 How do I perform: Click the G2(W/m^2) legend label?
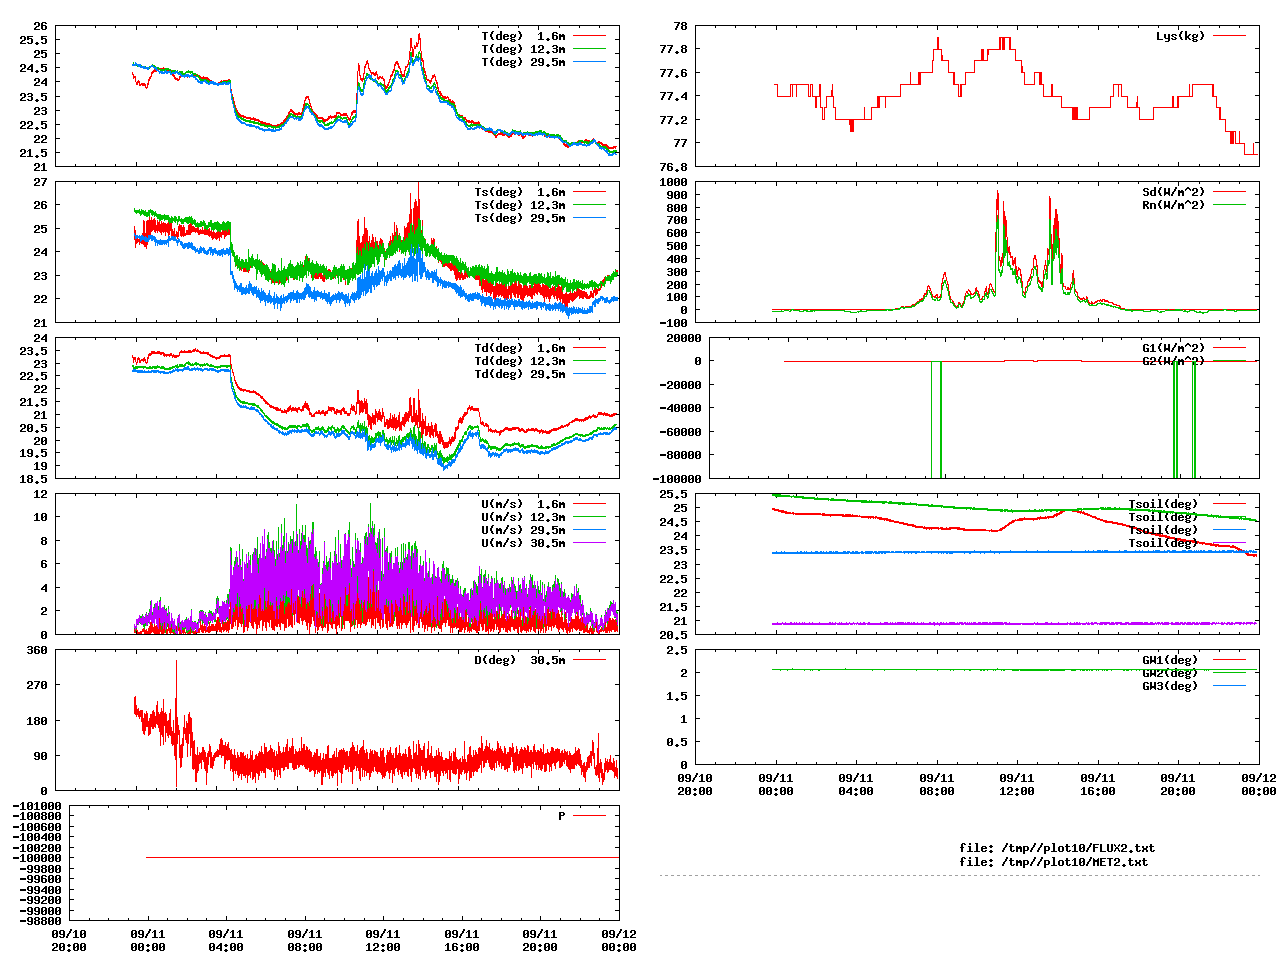pos(1174,361)
